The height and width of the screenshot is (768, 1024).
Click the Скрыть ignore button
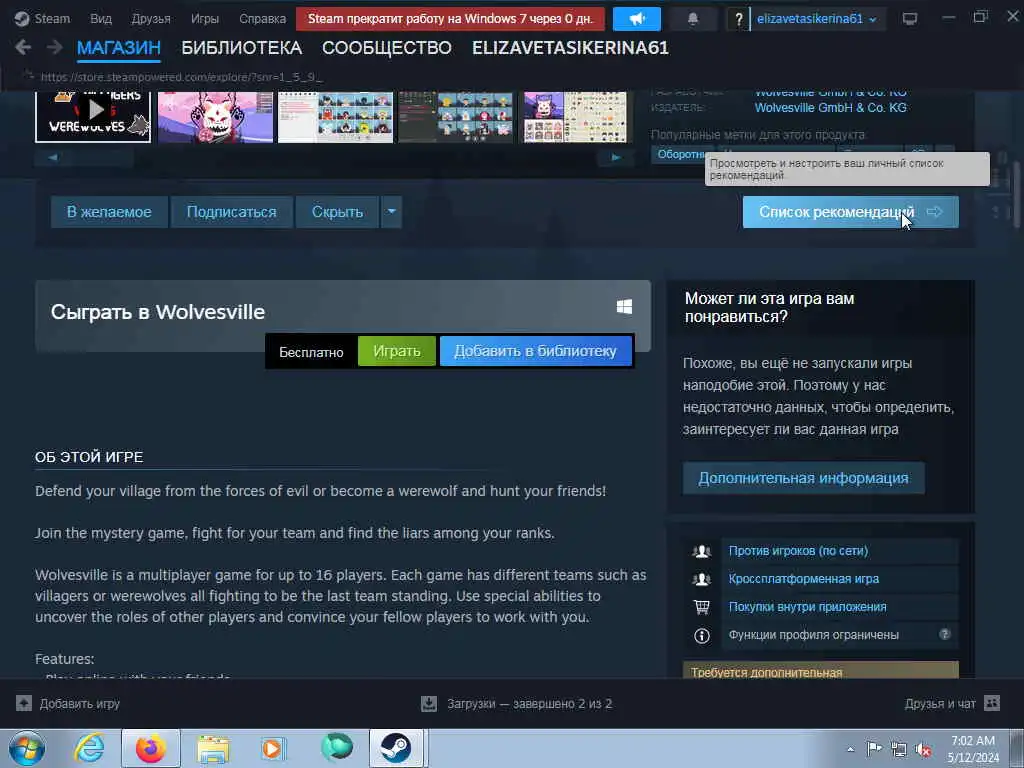(x=337, y=212)
